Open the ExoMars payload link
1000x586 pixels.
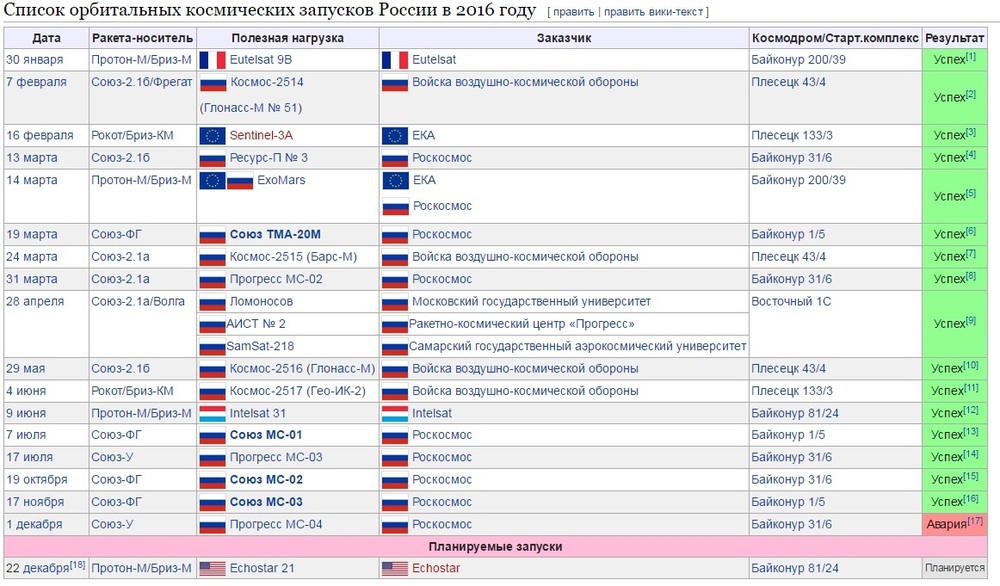tap(281, 181)
